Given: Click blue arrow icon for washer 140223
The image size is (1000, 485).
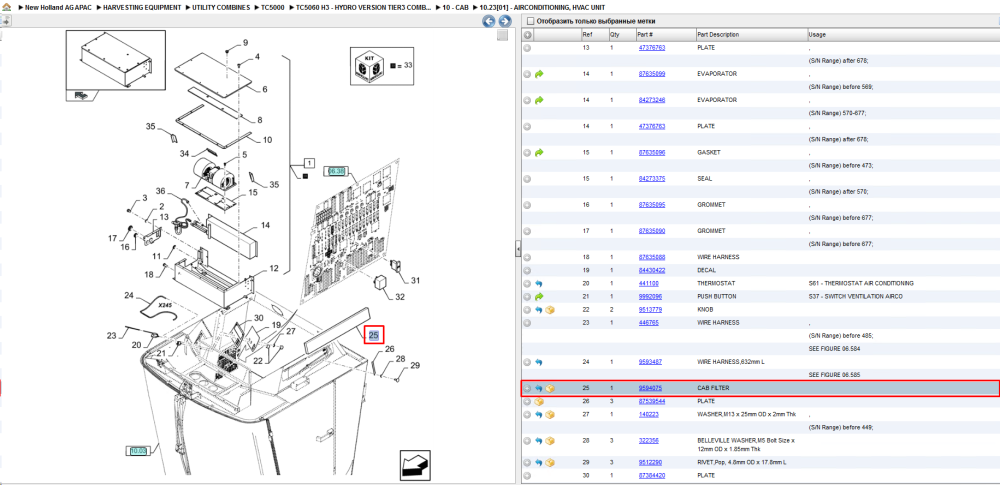Looking at the screenshot, I should click(x=539, y=414).
